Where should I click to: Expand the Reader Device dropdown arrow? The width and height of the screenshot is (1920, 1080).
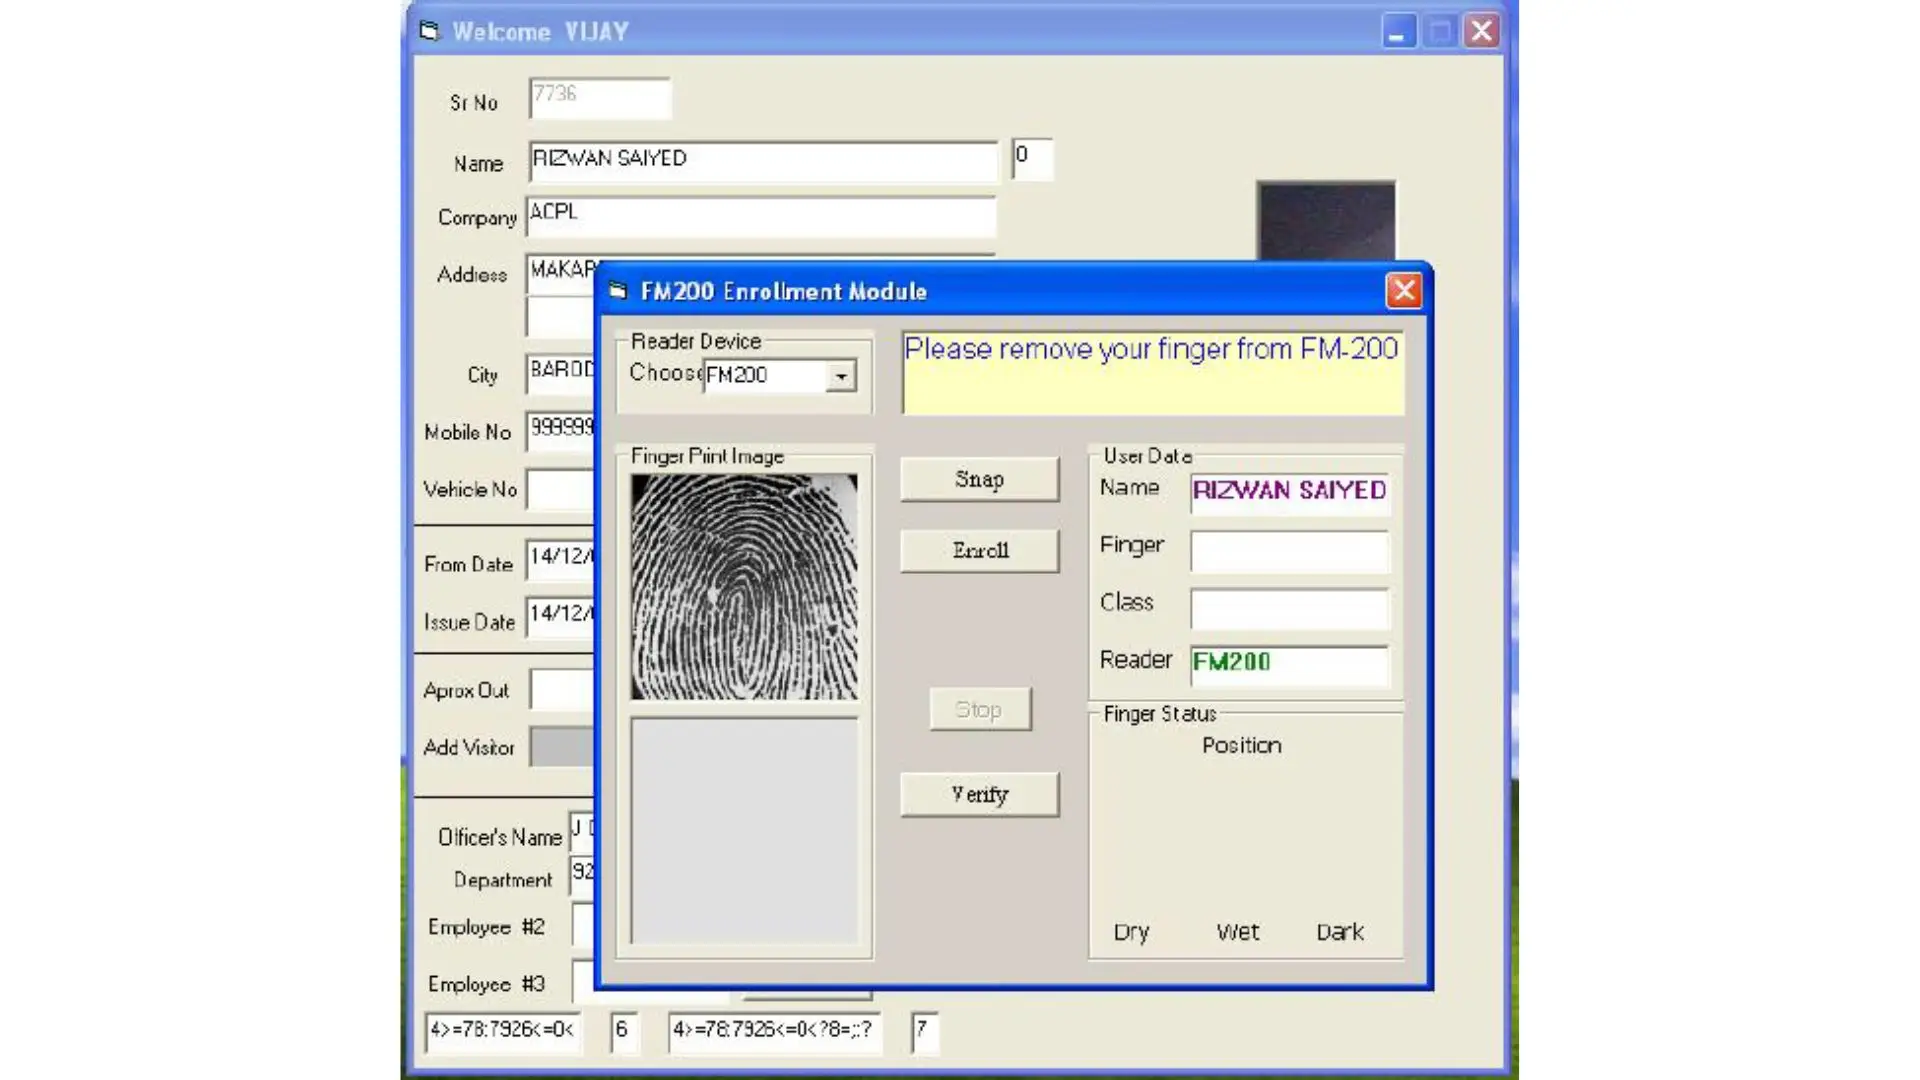click(841, 376)
